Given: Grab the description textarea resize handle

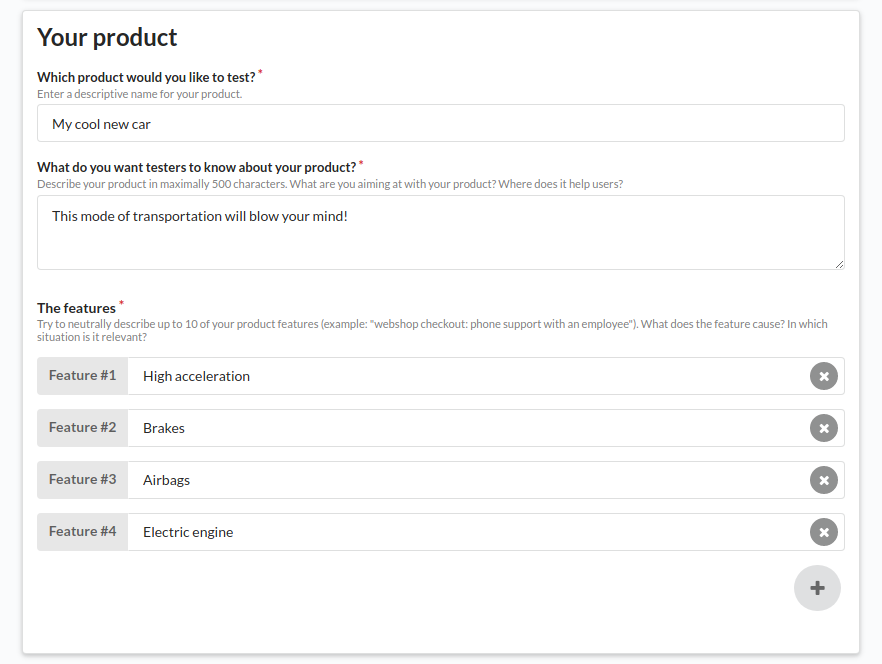Looking at the screenshot, I should [x=840, y=264].
